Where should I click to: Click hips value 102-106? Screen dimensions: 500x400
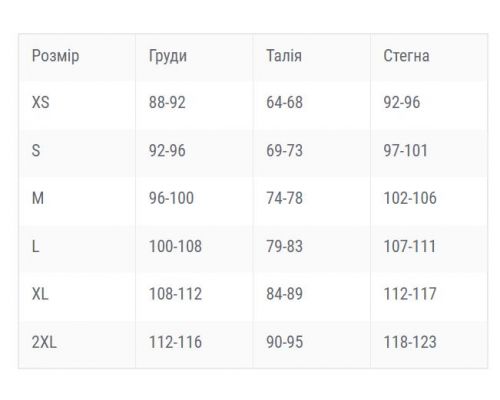410,198
